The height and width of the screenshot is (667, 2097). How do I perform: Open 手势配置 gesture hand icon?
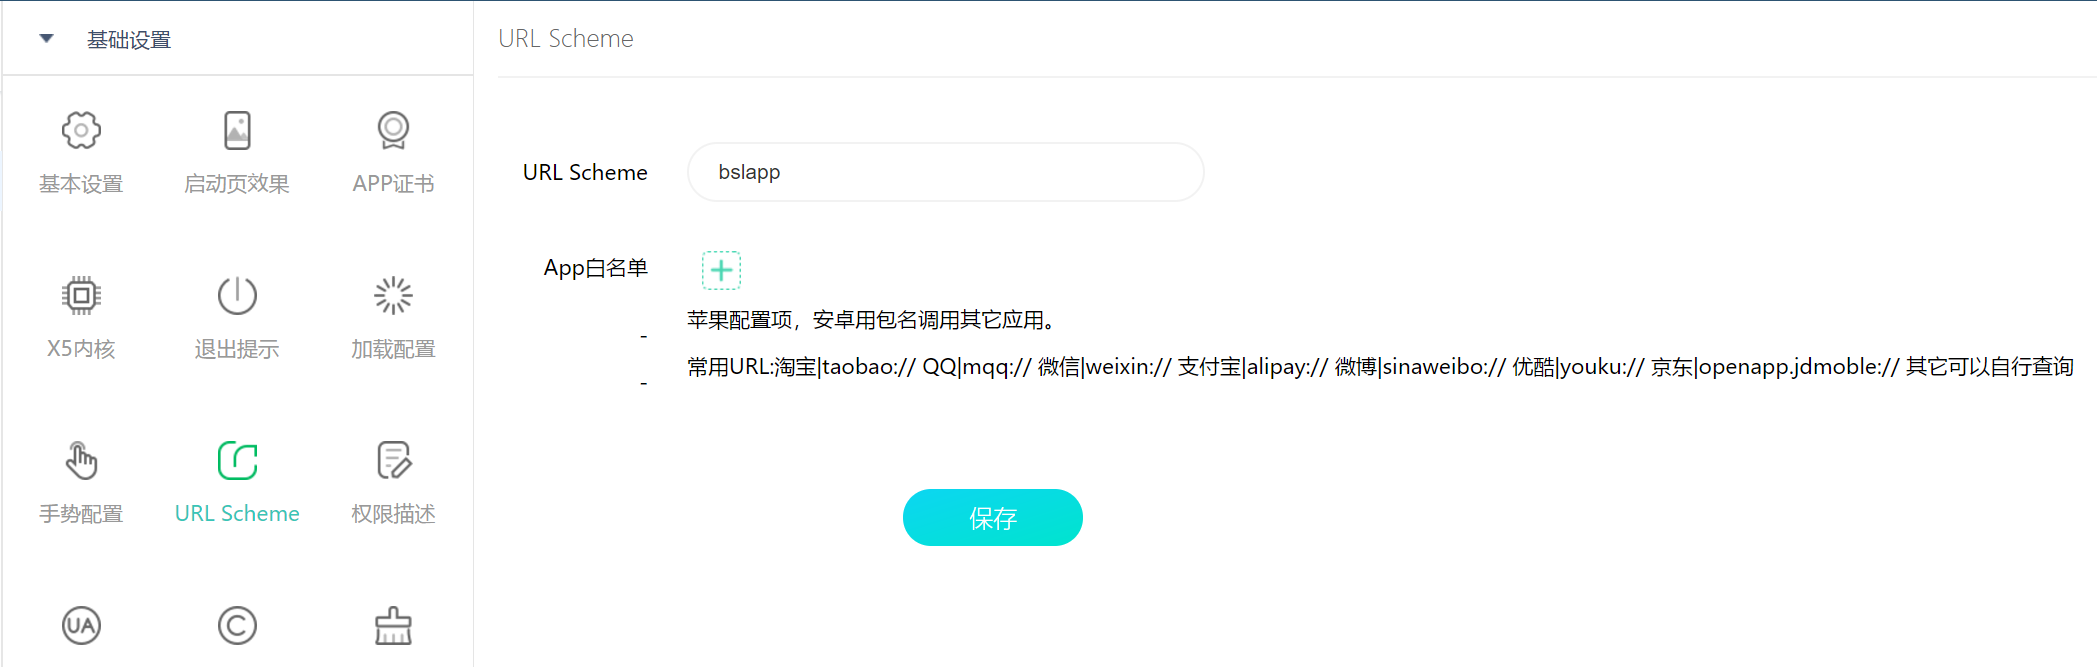81,460
